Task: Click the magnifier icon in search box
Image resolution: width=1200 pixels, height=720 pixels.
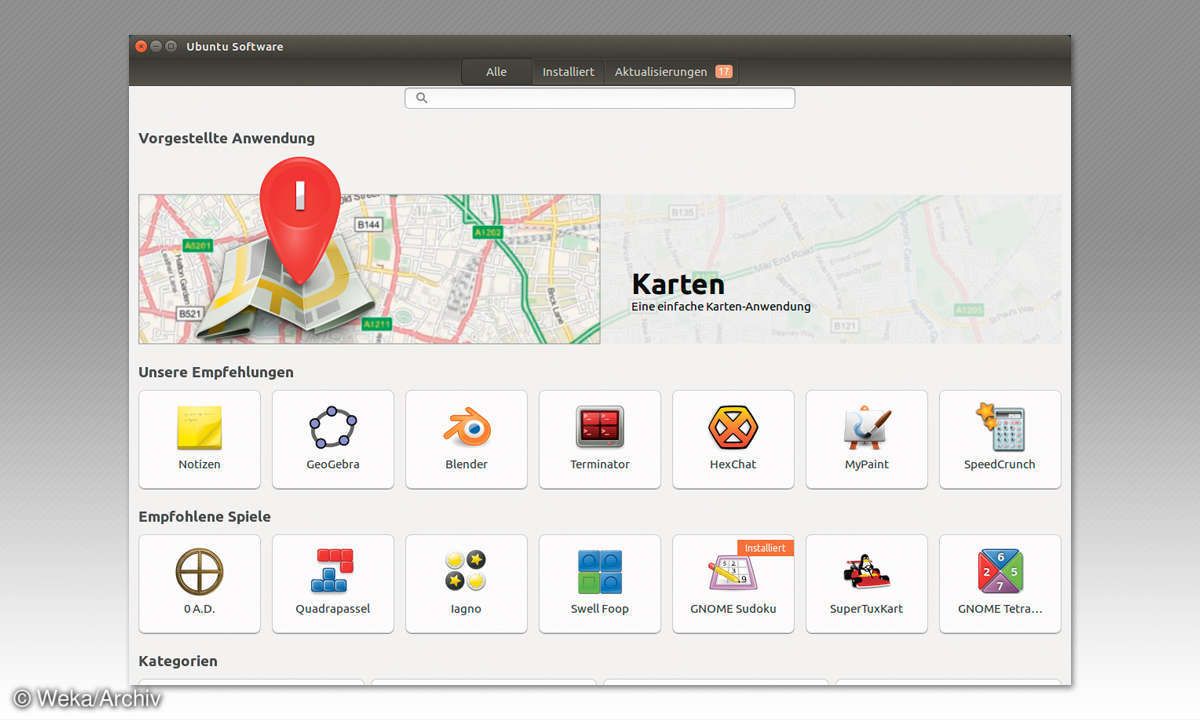Action: (x=421, y=98)
